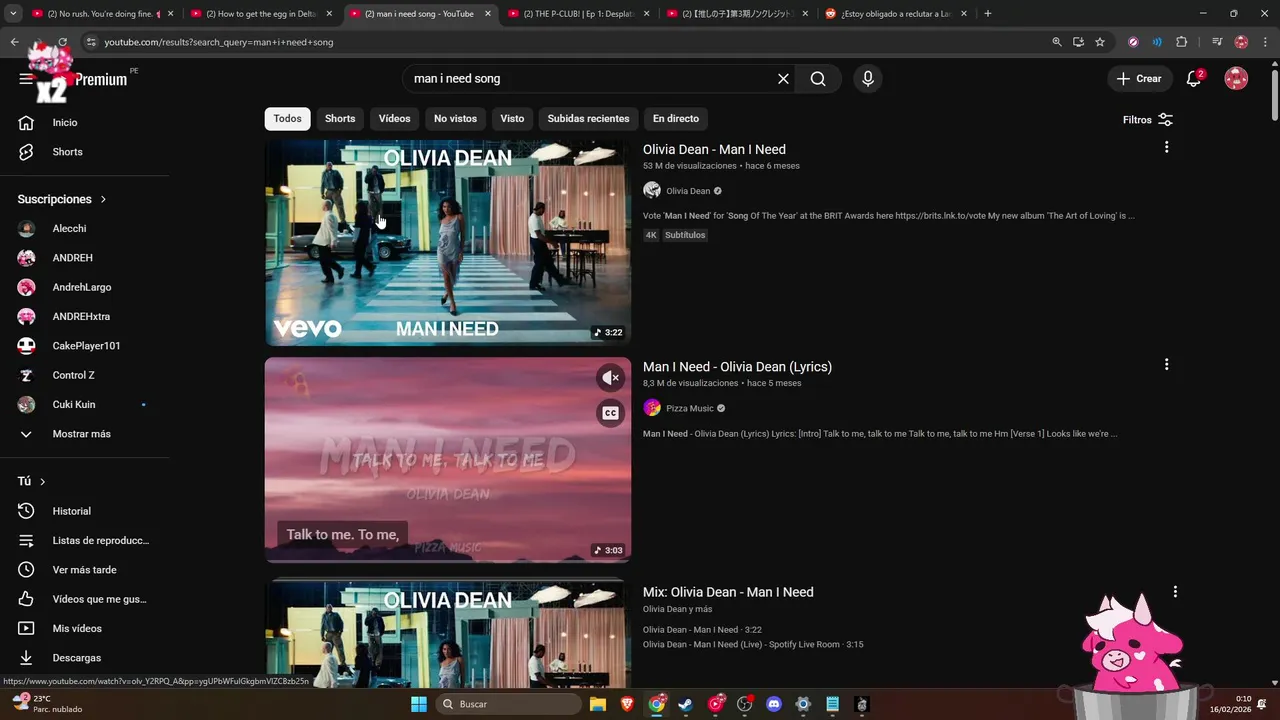Open 'Mix: Olivia Dean - Man I Need' title
Viewport: 1280px width, 720px height.
728,592
